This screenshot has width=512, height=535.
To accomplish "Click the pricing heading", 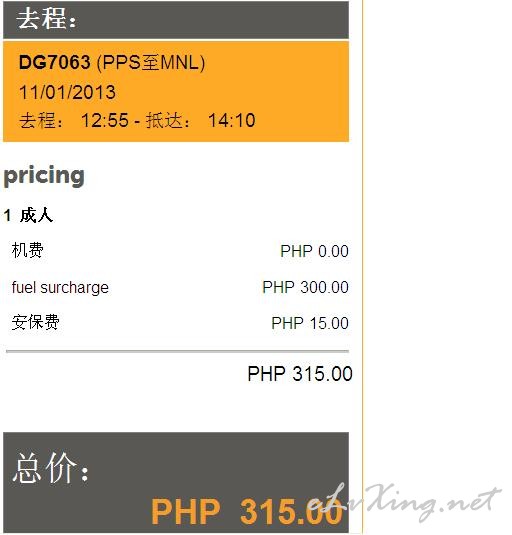I will (44, 176).
